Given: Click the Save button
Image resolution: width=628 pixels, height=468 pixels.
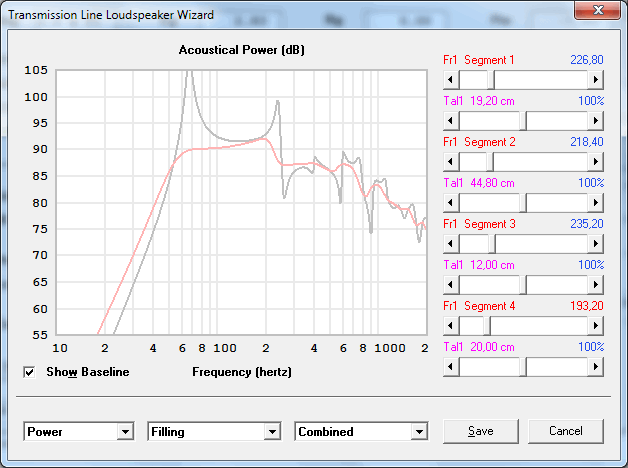Looking at the screenshot, I should 481,431.
